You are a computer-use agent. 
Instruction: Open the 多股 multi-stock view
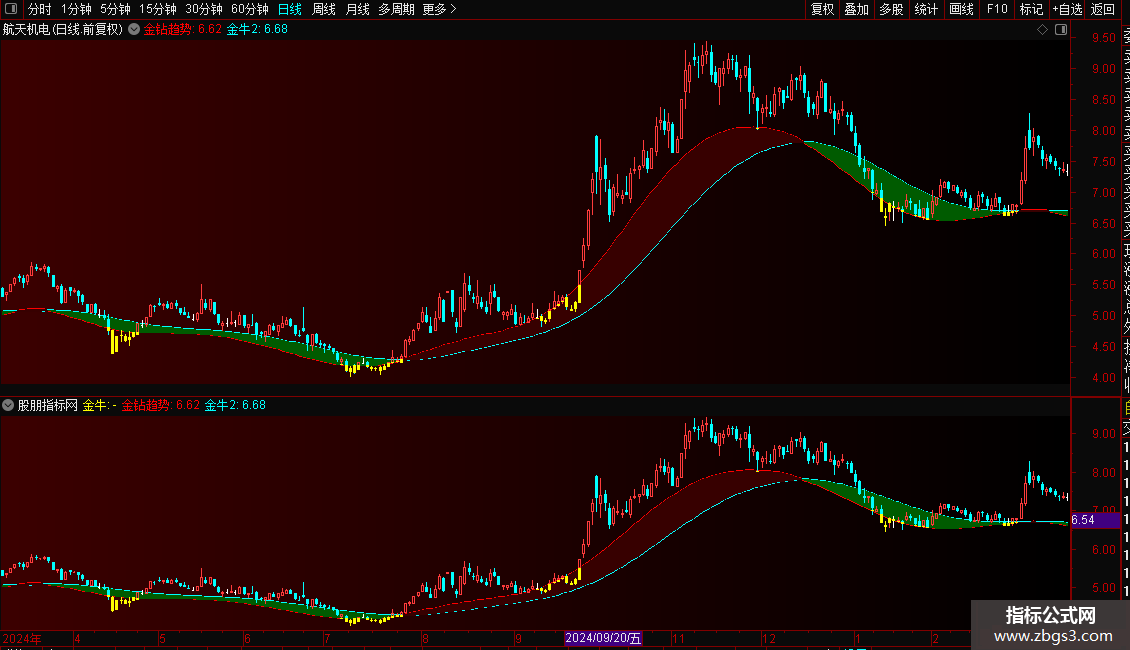(x=891, y=9)
